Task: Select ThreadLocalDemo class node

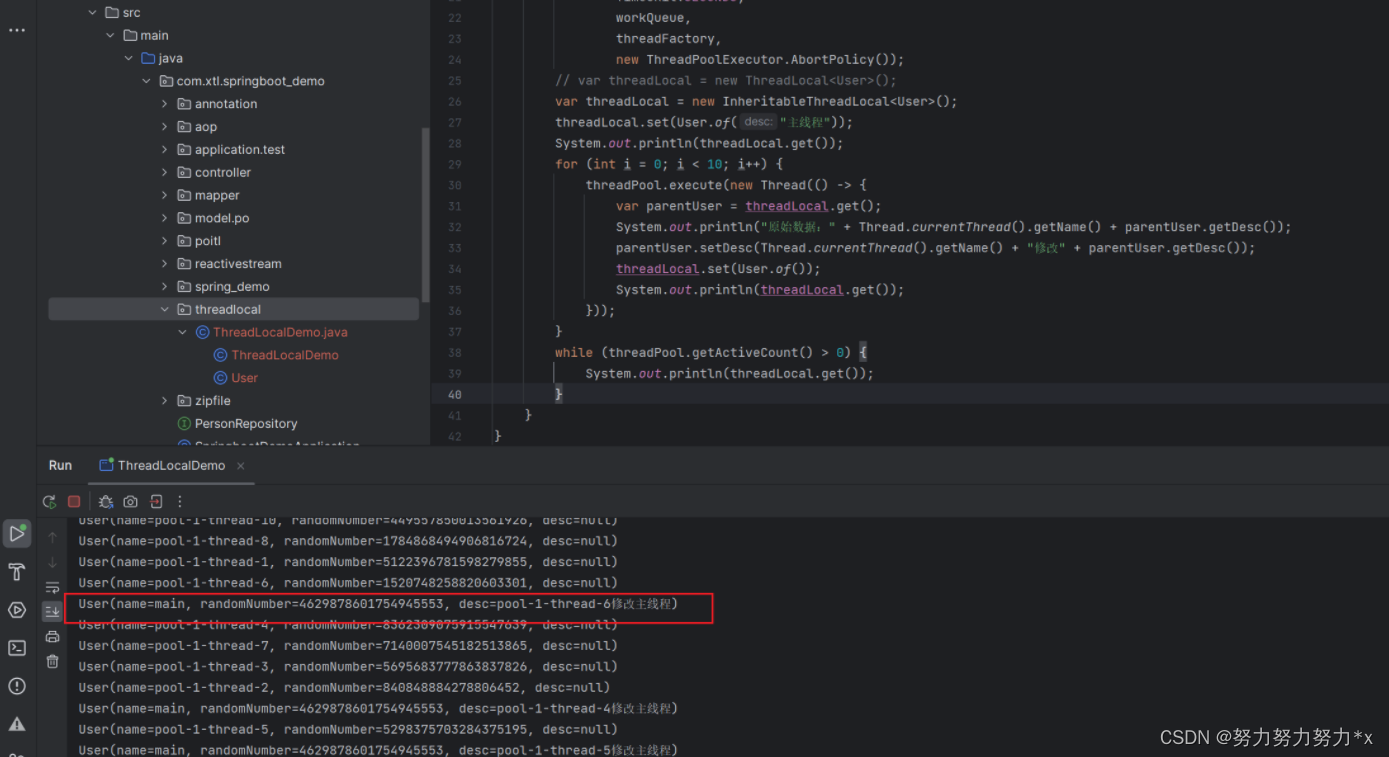Action: pyautogui.click(x=285, y=355)
